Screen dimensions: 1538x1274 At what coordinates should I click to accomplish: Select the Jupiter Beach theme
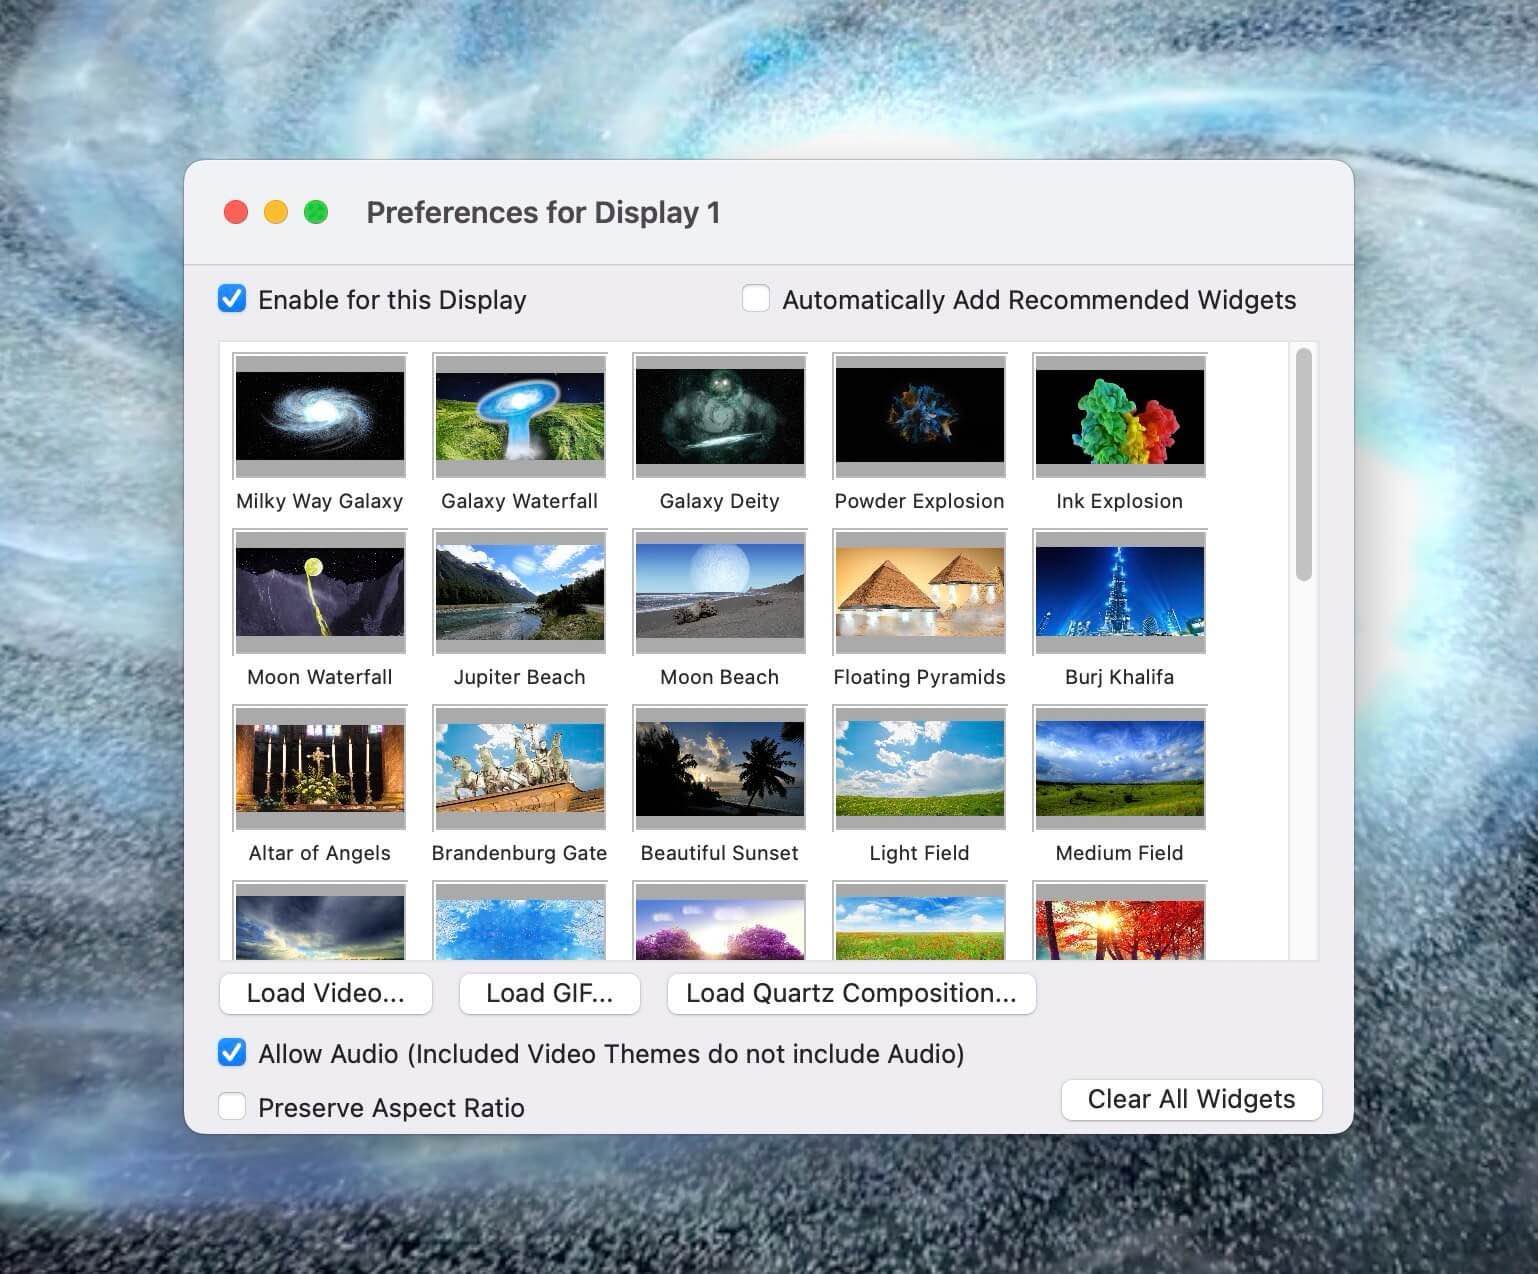pyautogui.click(x=519, y=593)
